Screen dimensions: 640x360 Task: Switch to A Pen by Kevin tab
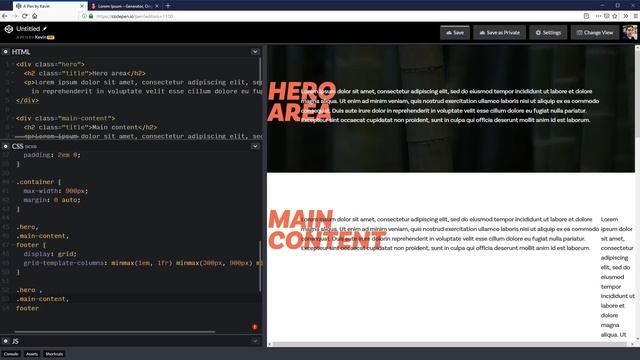tap(50, 6)
